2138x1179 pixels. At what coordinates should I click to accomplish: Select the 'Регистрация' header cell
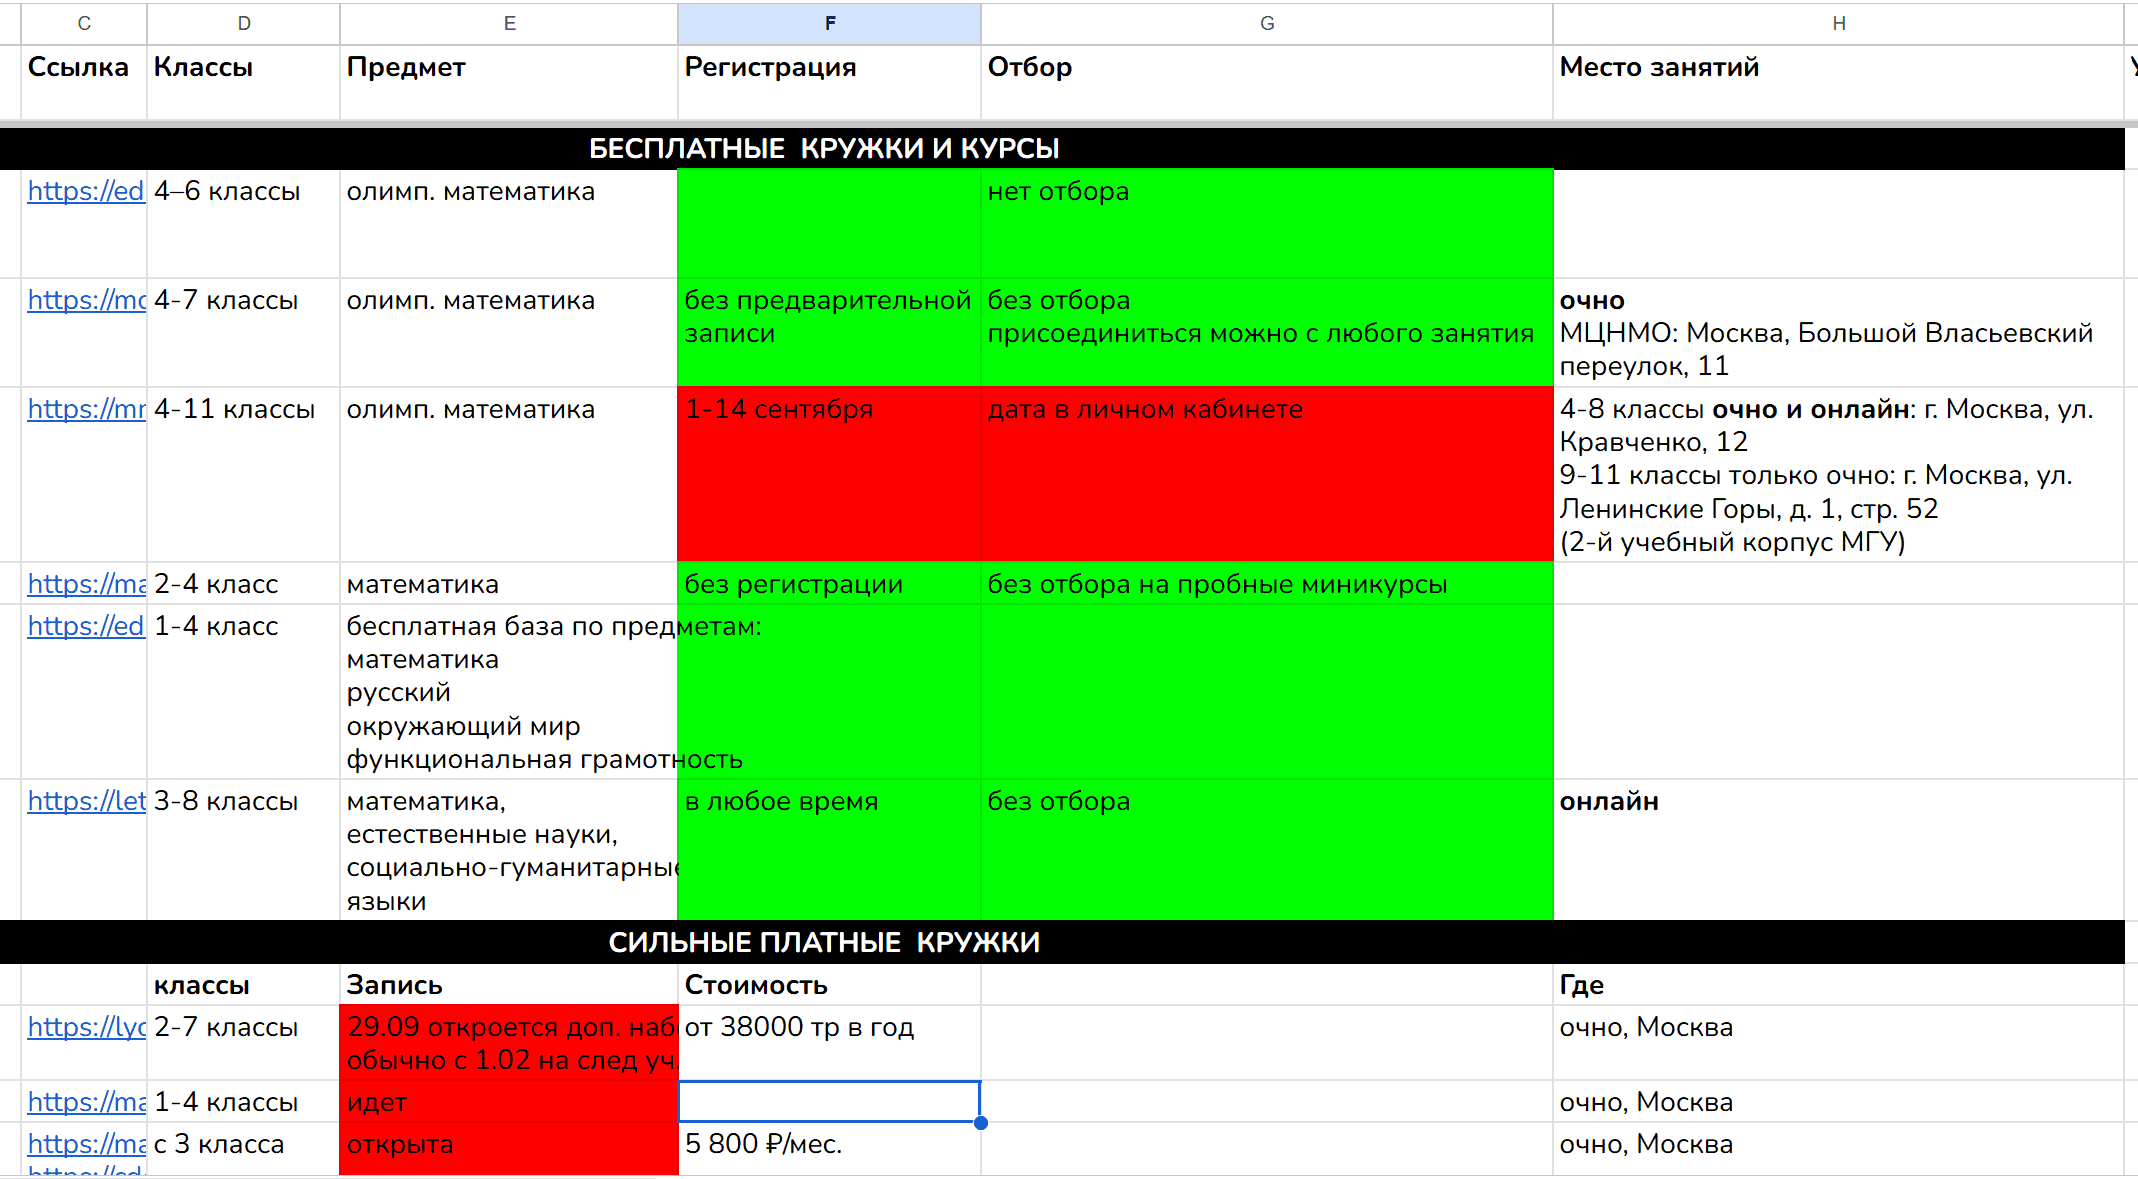coord(830,83)
